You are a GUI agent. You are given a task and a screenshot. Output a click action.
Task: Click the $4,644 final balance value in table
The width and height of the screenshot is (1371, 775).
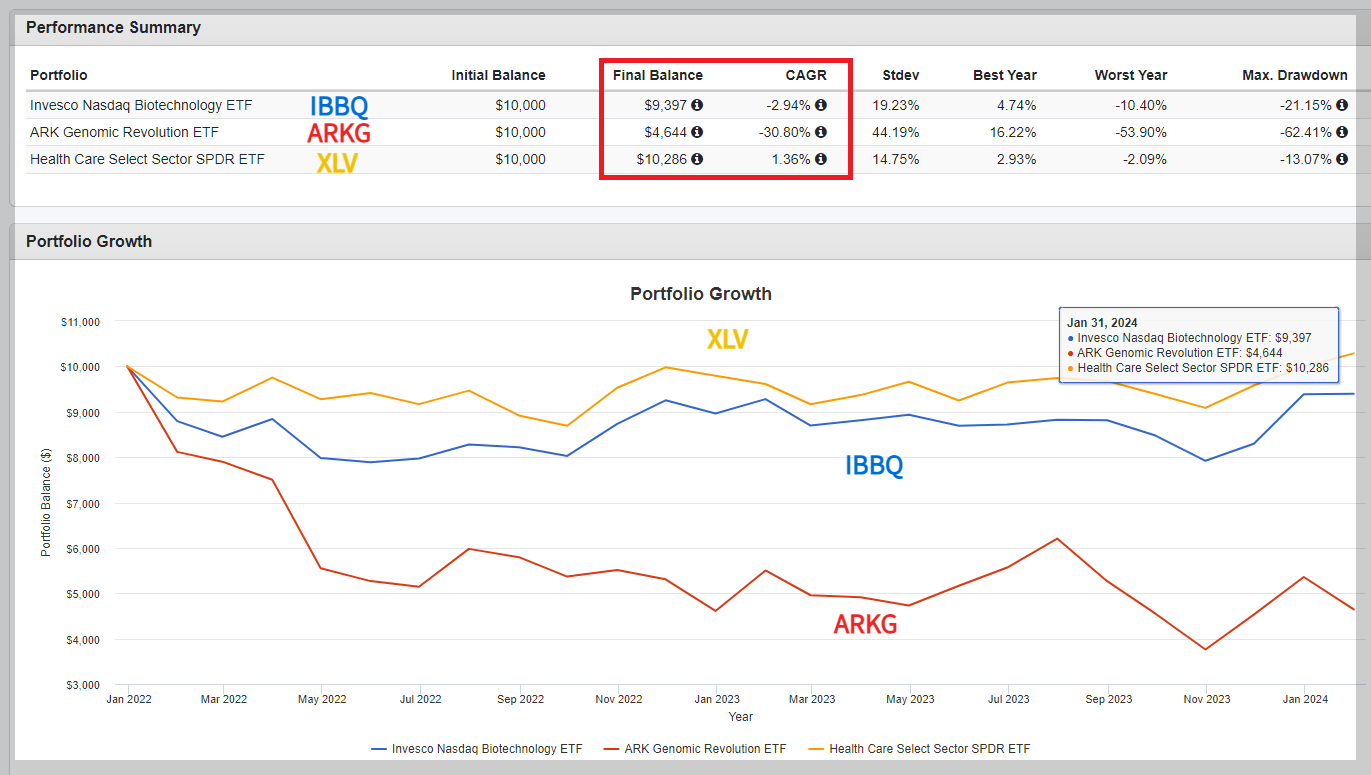click(x=667, y=132)
